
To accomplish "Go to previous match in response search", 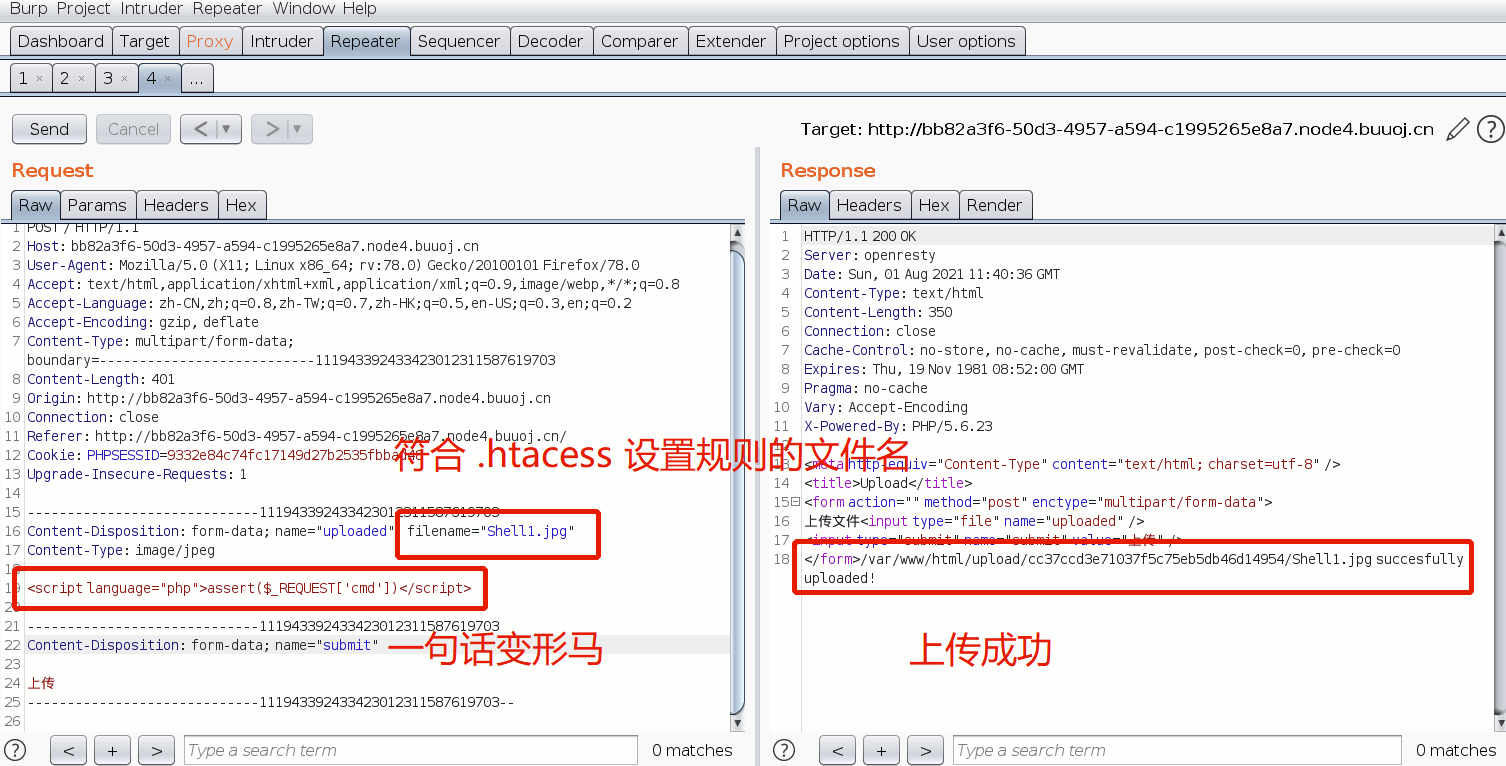I will tap(838, 750).
